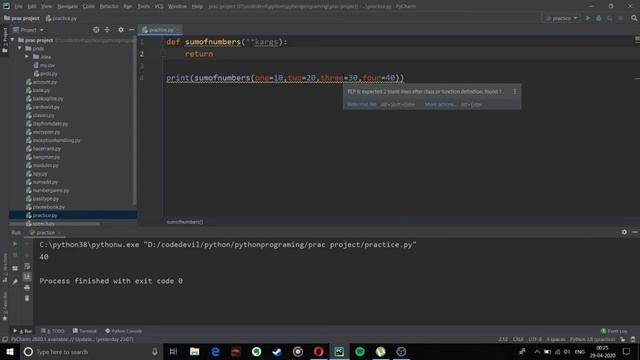Hide the Project panel with minus icon
The height and width of the screenshot is (360, 640).
[131, 30]
